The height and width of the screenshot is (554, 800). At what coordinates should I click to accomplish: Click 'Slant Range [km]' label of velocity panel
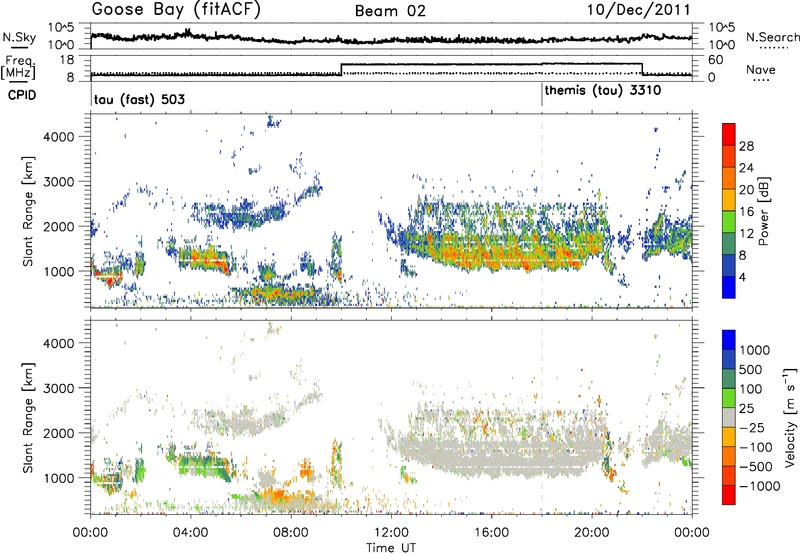pyautogui.click(x=28, y=417)
